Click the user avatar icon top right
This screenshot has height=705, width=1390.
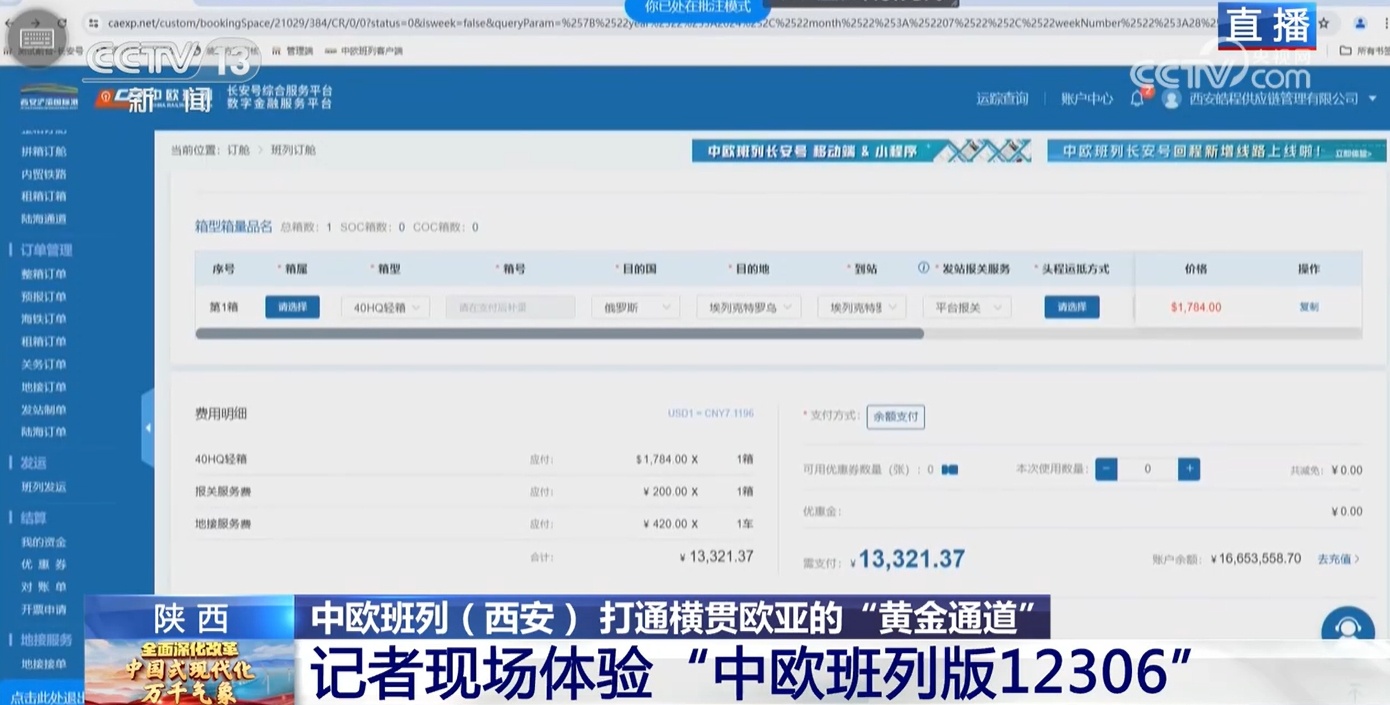click(x=1172, y=98)
